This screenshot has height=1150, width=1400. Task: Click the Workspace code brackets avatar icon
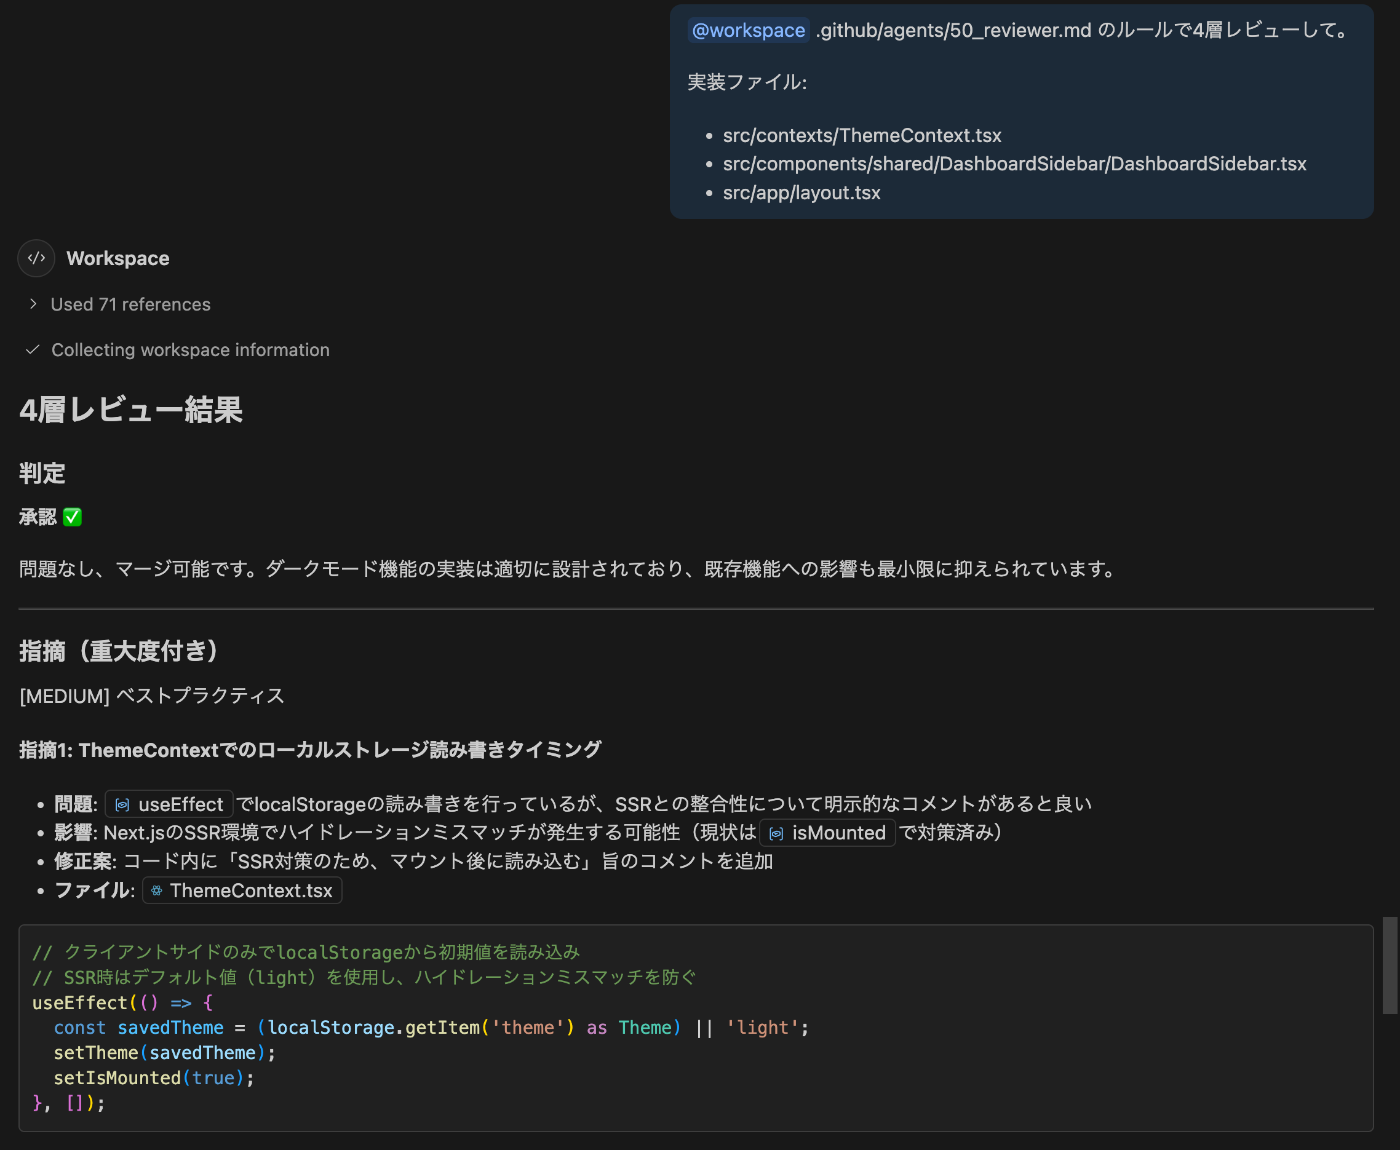click(x=36, y=258)
